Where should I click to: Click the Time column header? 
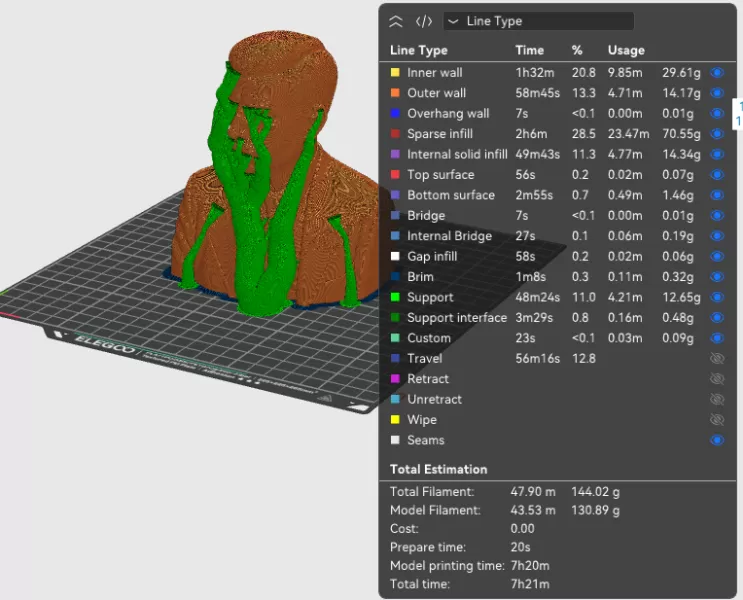tap(529, 50)
